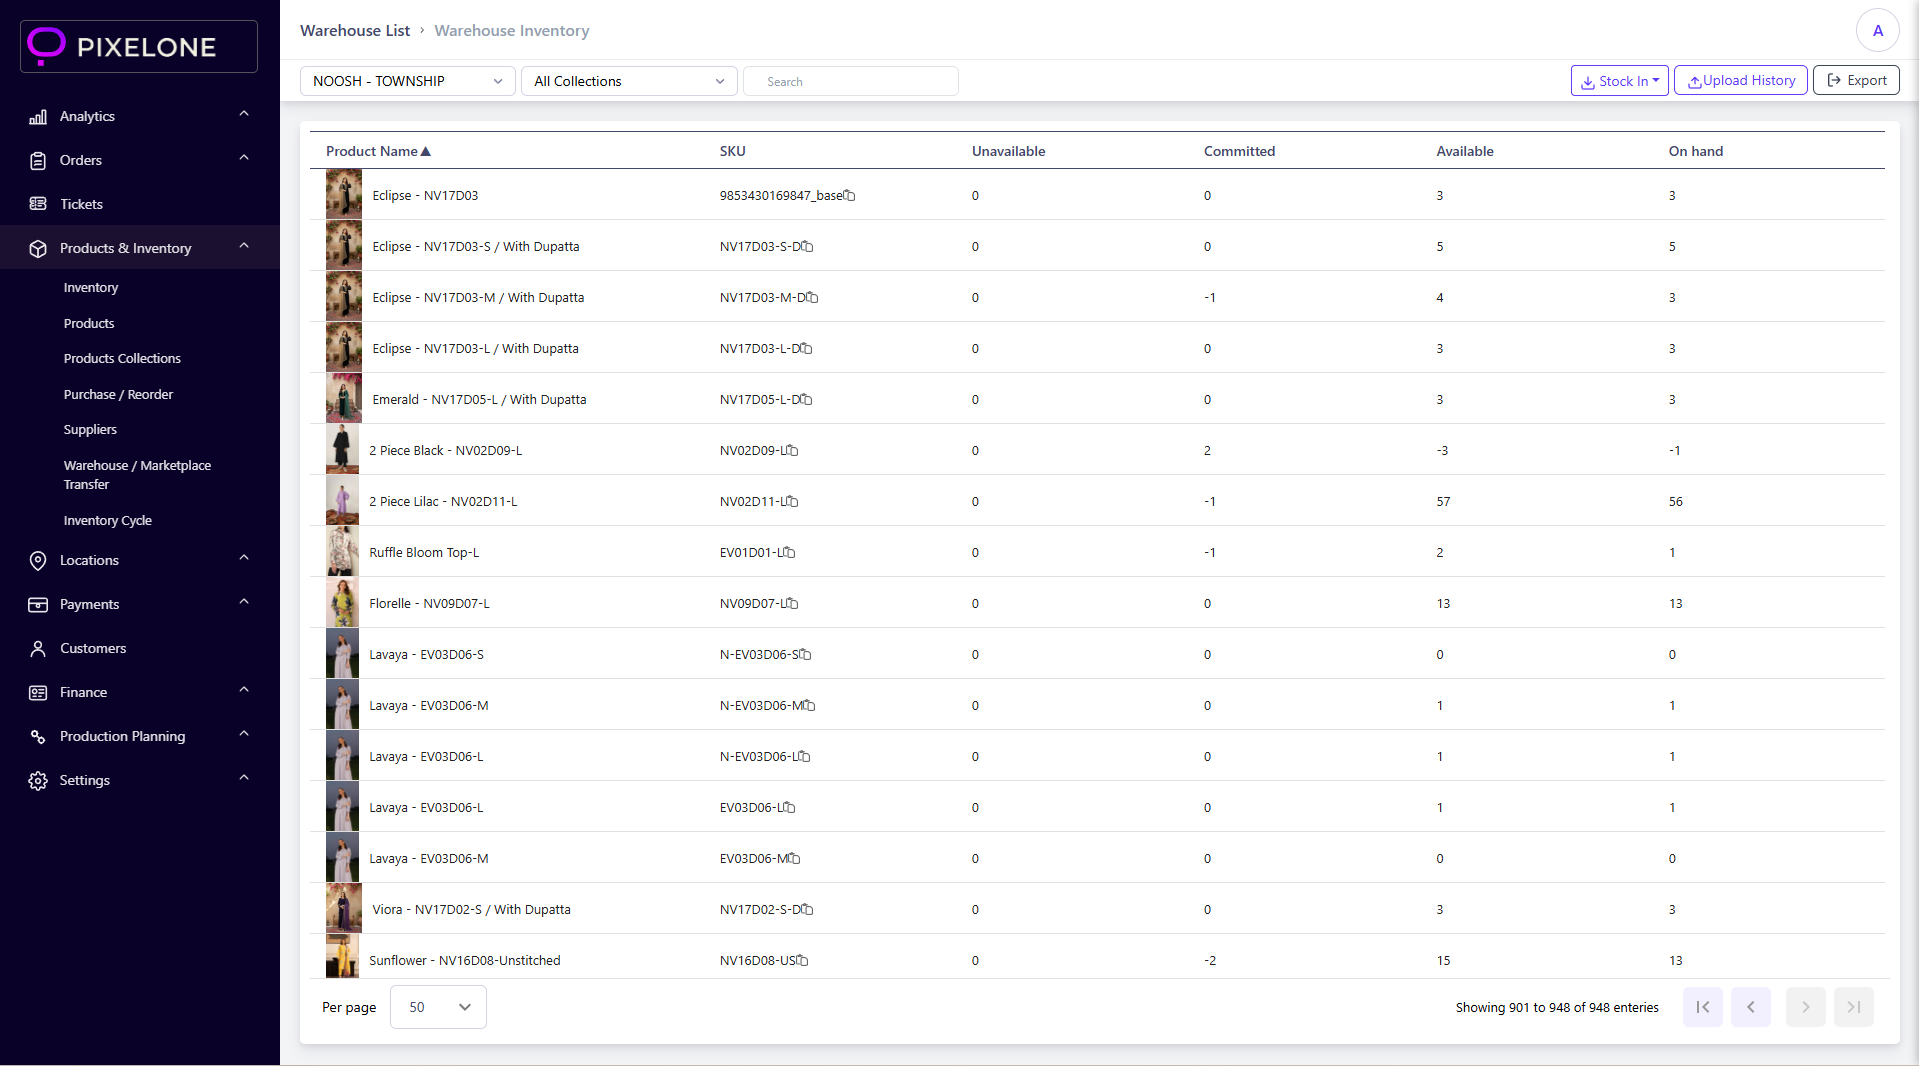Collapse the Products & Inventory section chevron
This screenshot has width=1919, height=1066.
click(244, 247)
